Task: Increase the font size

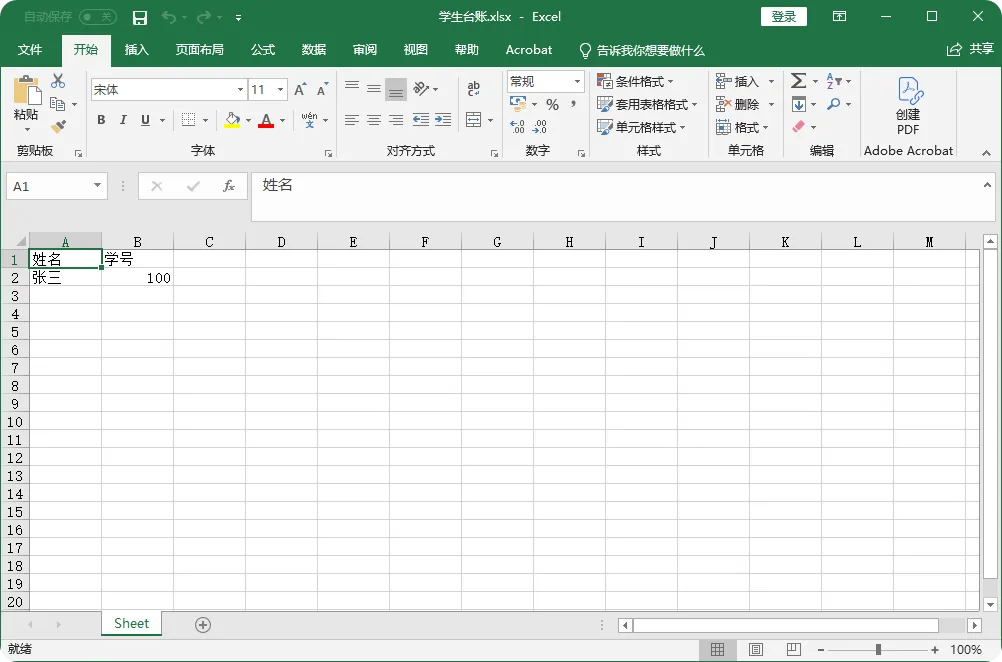Action: (x=300, y=89)
